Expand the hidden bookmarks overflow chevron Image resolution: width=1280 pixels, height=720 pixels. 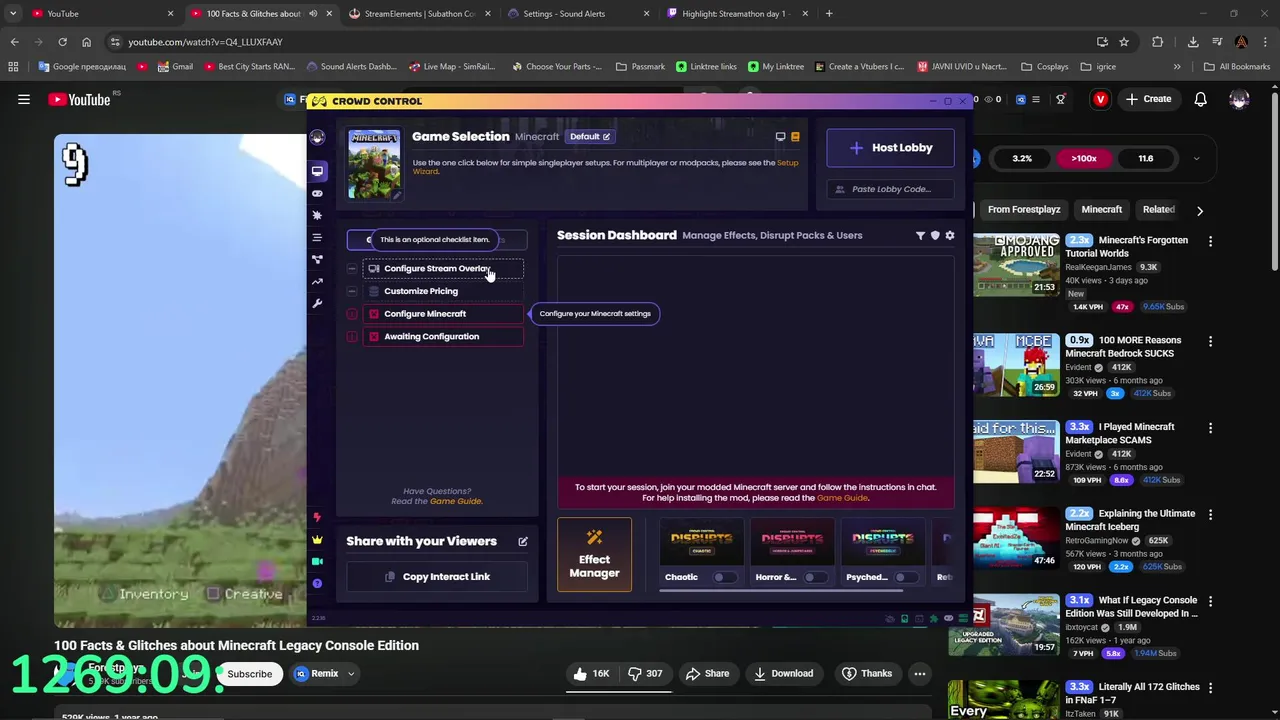[1177, 67]
